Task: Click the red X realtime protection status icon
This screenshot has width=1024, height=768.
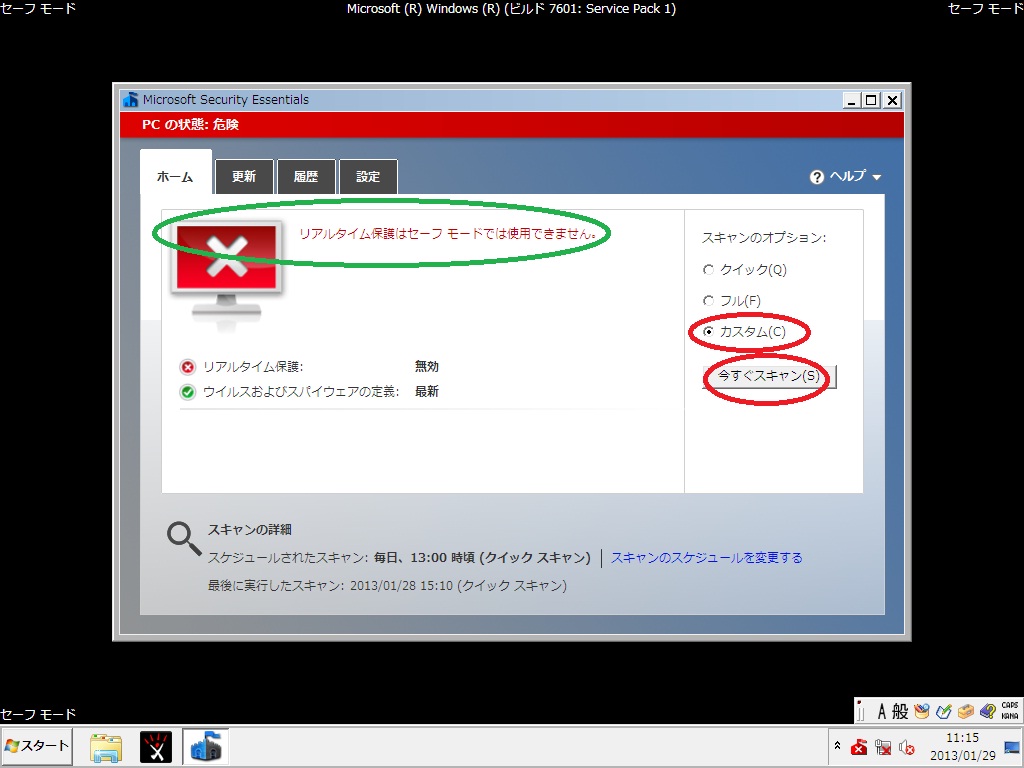Action: 187,367
